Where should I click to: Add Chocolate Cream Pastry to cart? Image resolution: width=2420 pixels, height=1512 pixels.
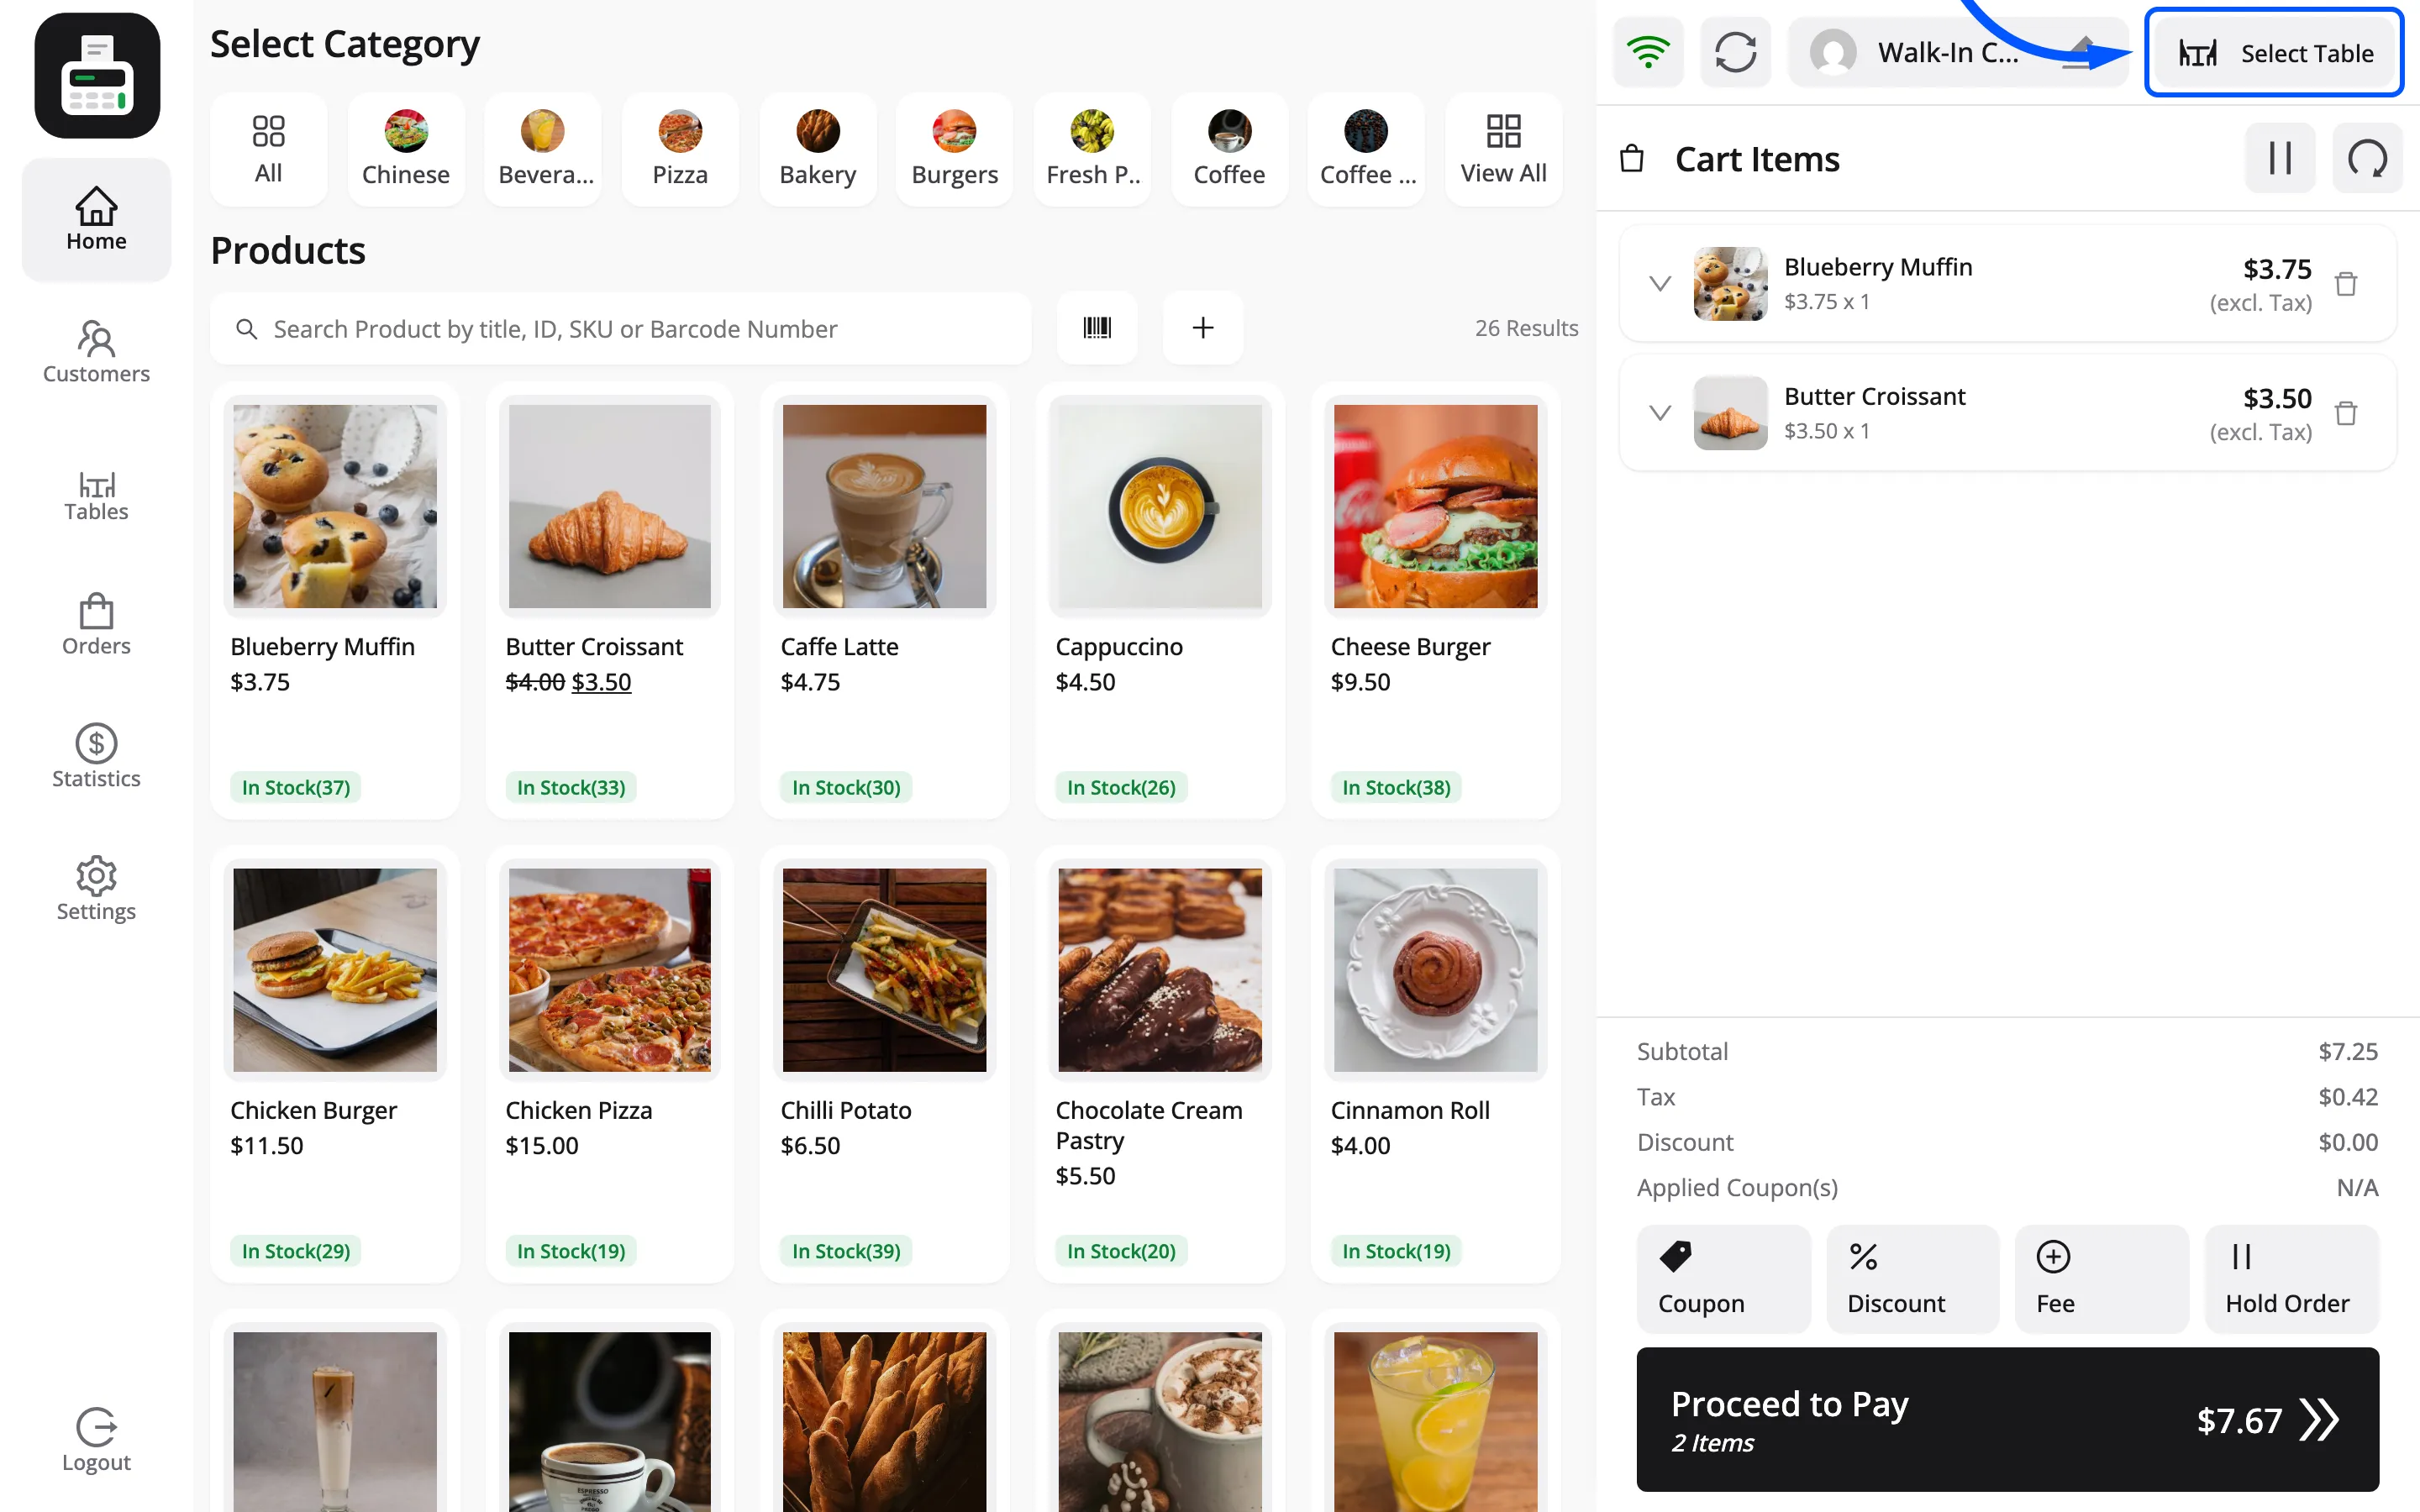click(x=1160, y=1064)
